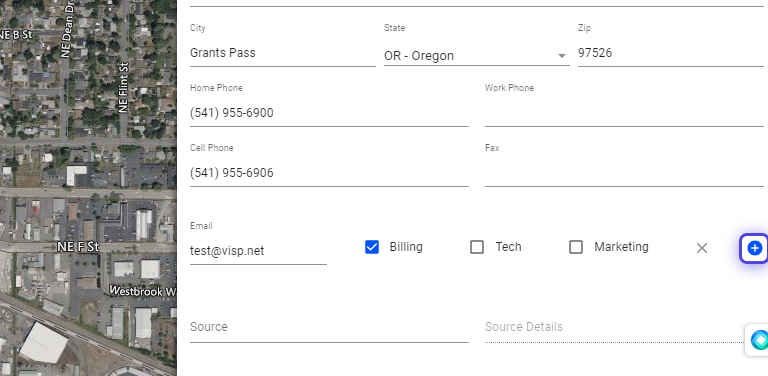Click the NE Flint St map label
This screenshot has height=376, width=768.
(123, 87)
